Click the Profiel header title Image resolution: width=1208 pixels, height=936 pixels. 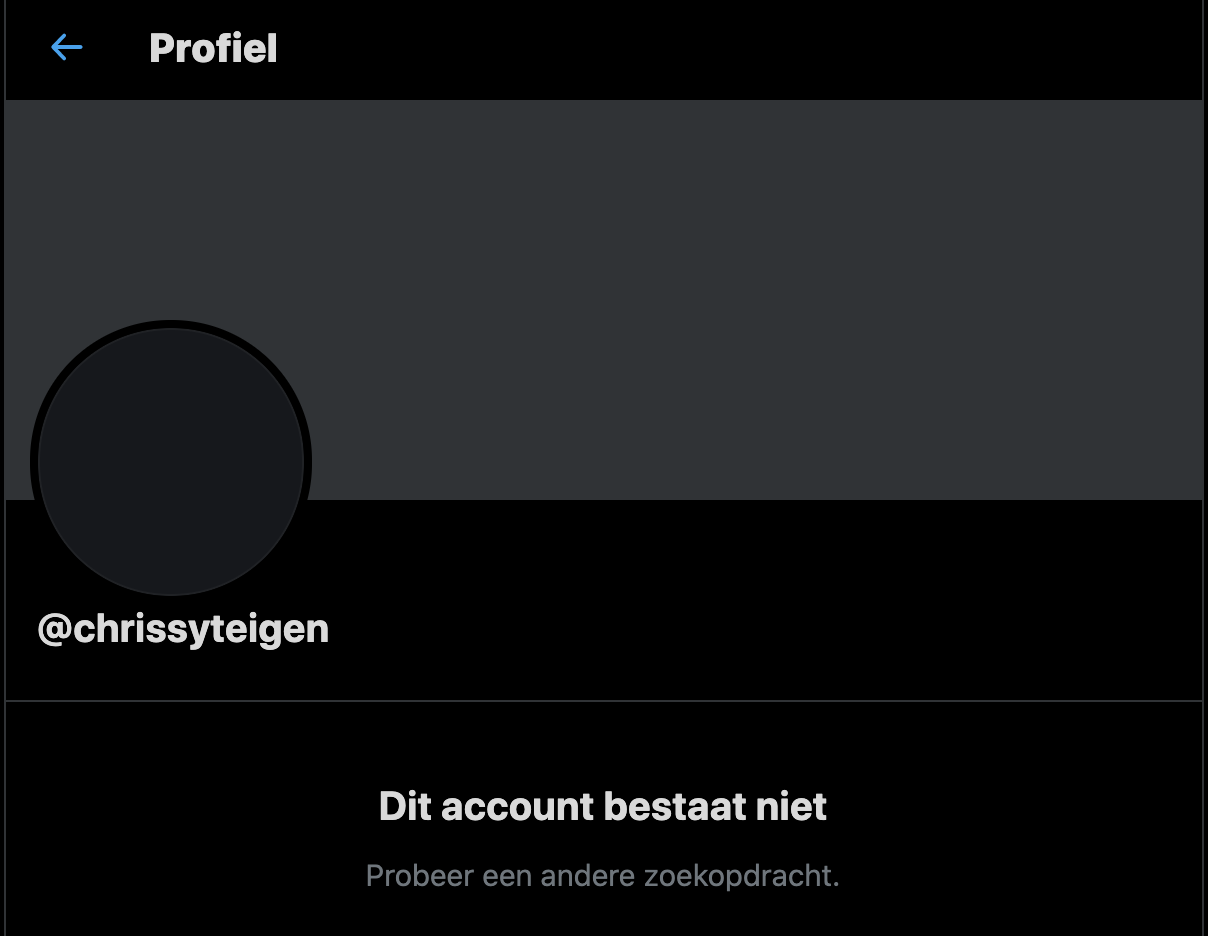[x=213, y=48]
